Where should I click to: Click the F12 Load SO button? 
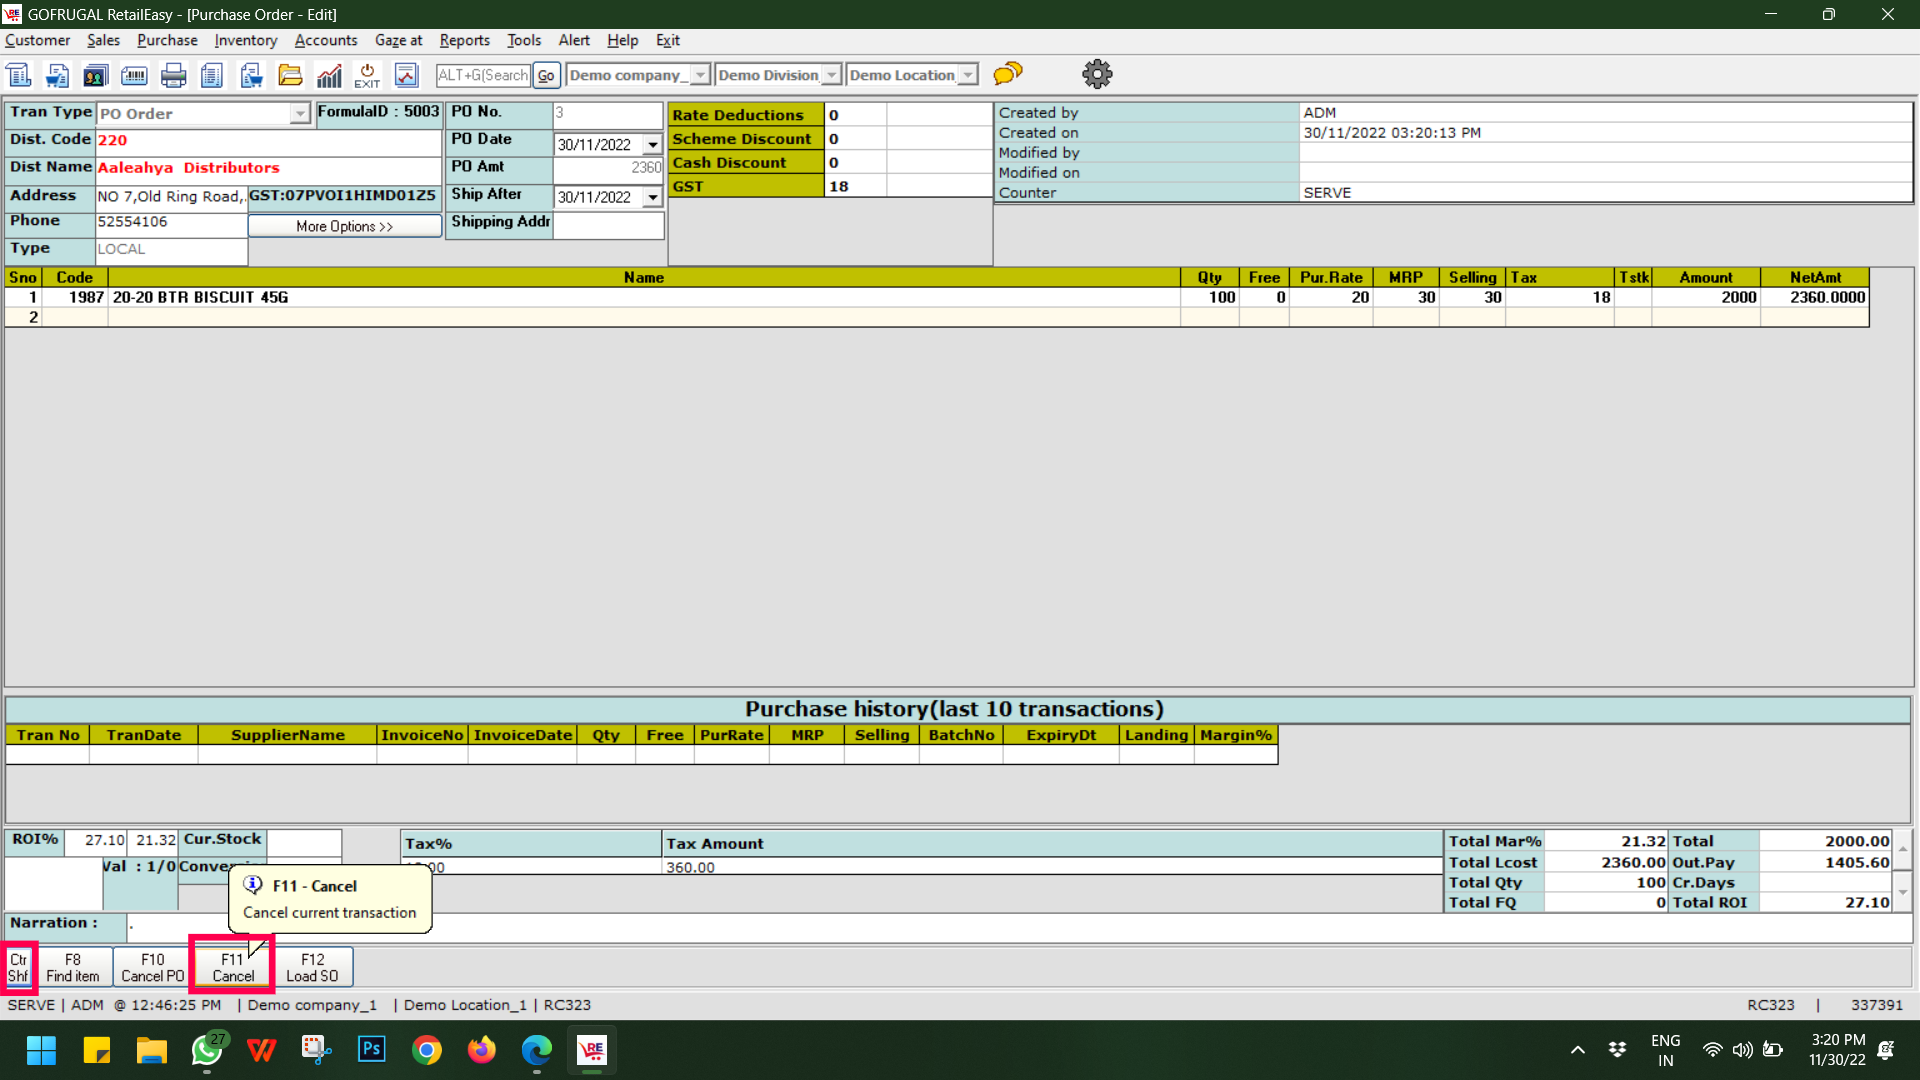312,967
